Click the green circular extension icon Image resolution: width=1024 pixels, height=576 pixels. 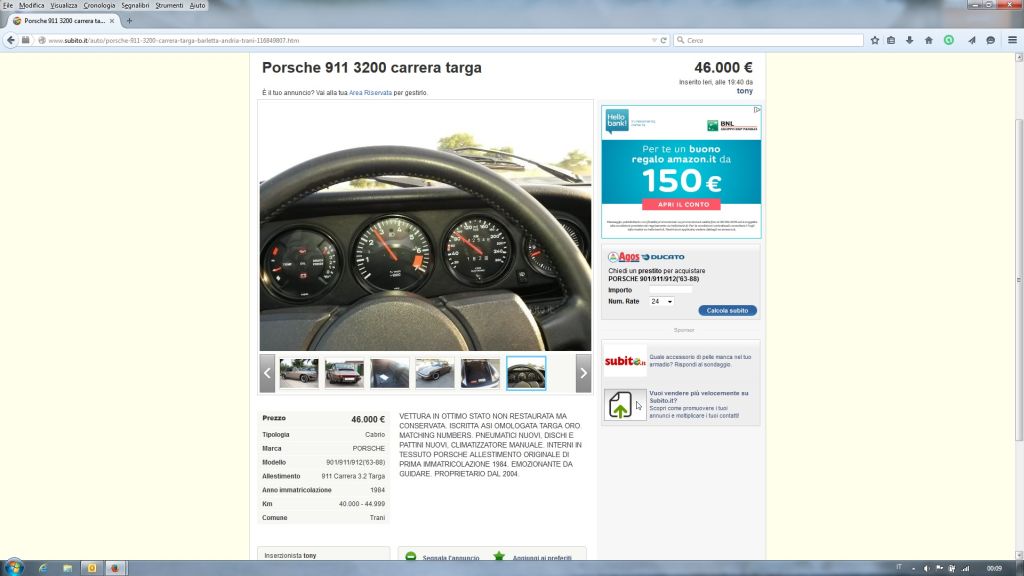(949, 40)
